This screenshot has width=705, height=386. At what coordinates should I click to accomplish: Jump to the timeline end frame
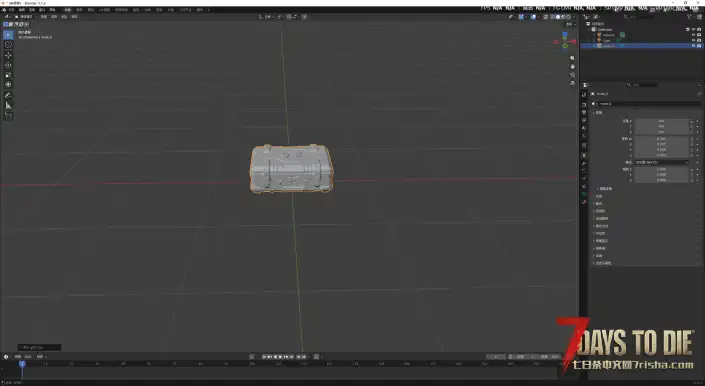[x=291, y=356]
